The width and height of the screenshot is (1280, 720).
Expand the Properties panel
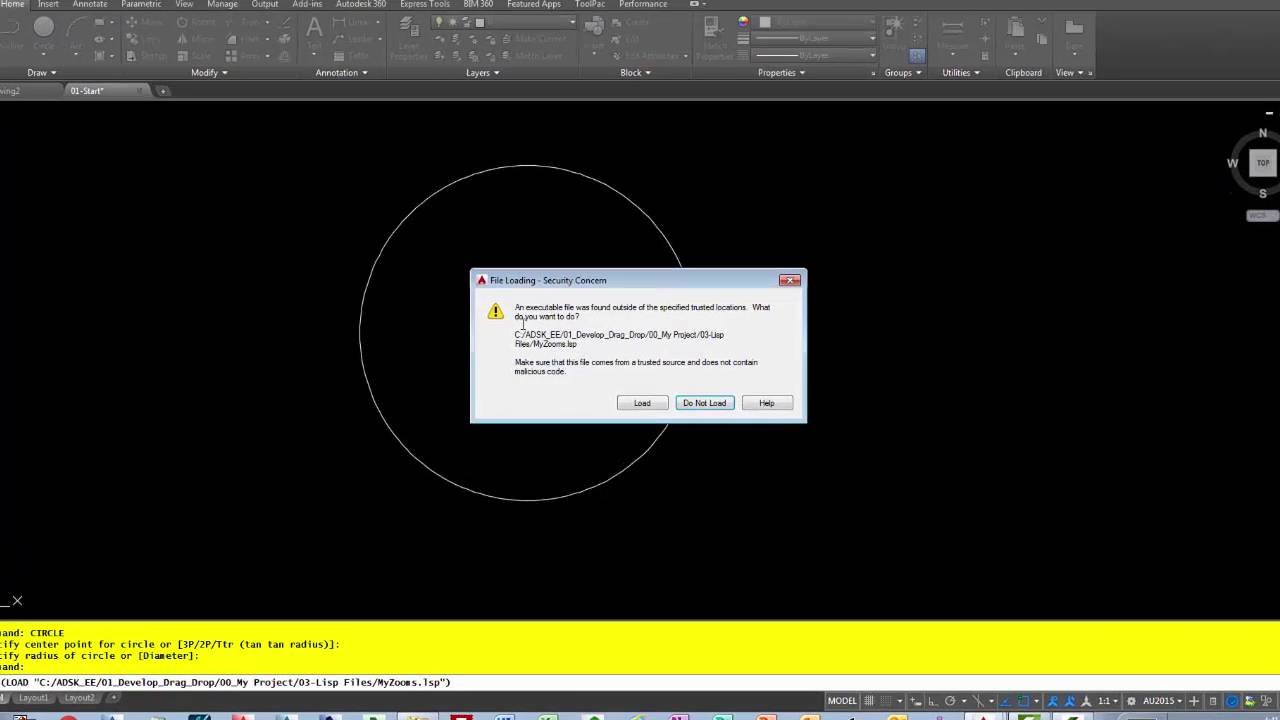[x=782, y=73]
